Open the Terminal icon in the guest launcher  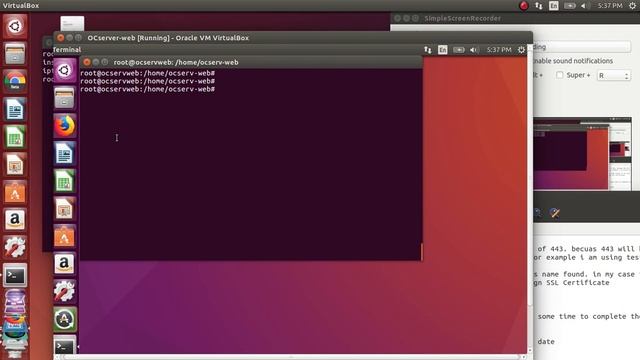pos(64,346)
